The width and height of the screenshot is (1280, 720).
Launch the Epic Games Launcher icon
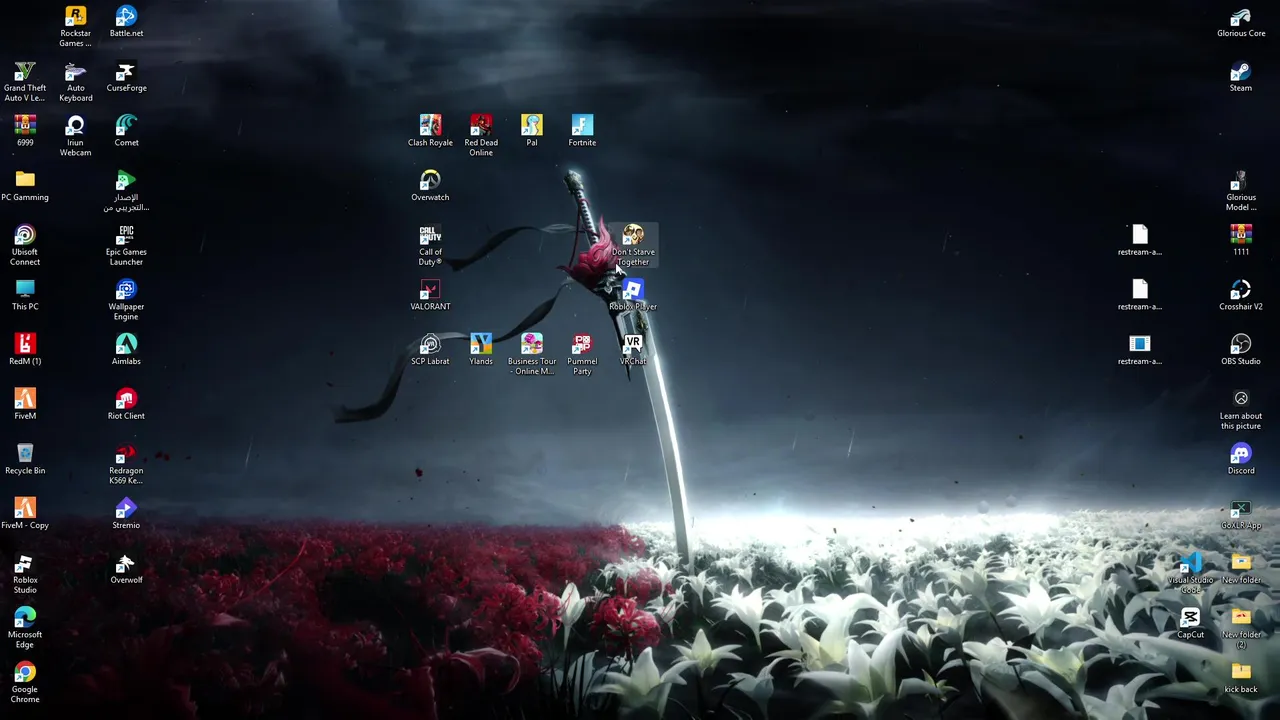click(x=126, y=244)
